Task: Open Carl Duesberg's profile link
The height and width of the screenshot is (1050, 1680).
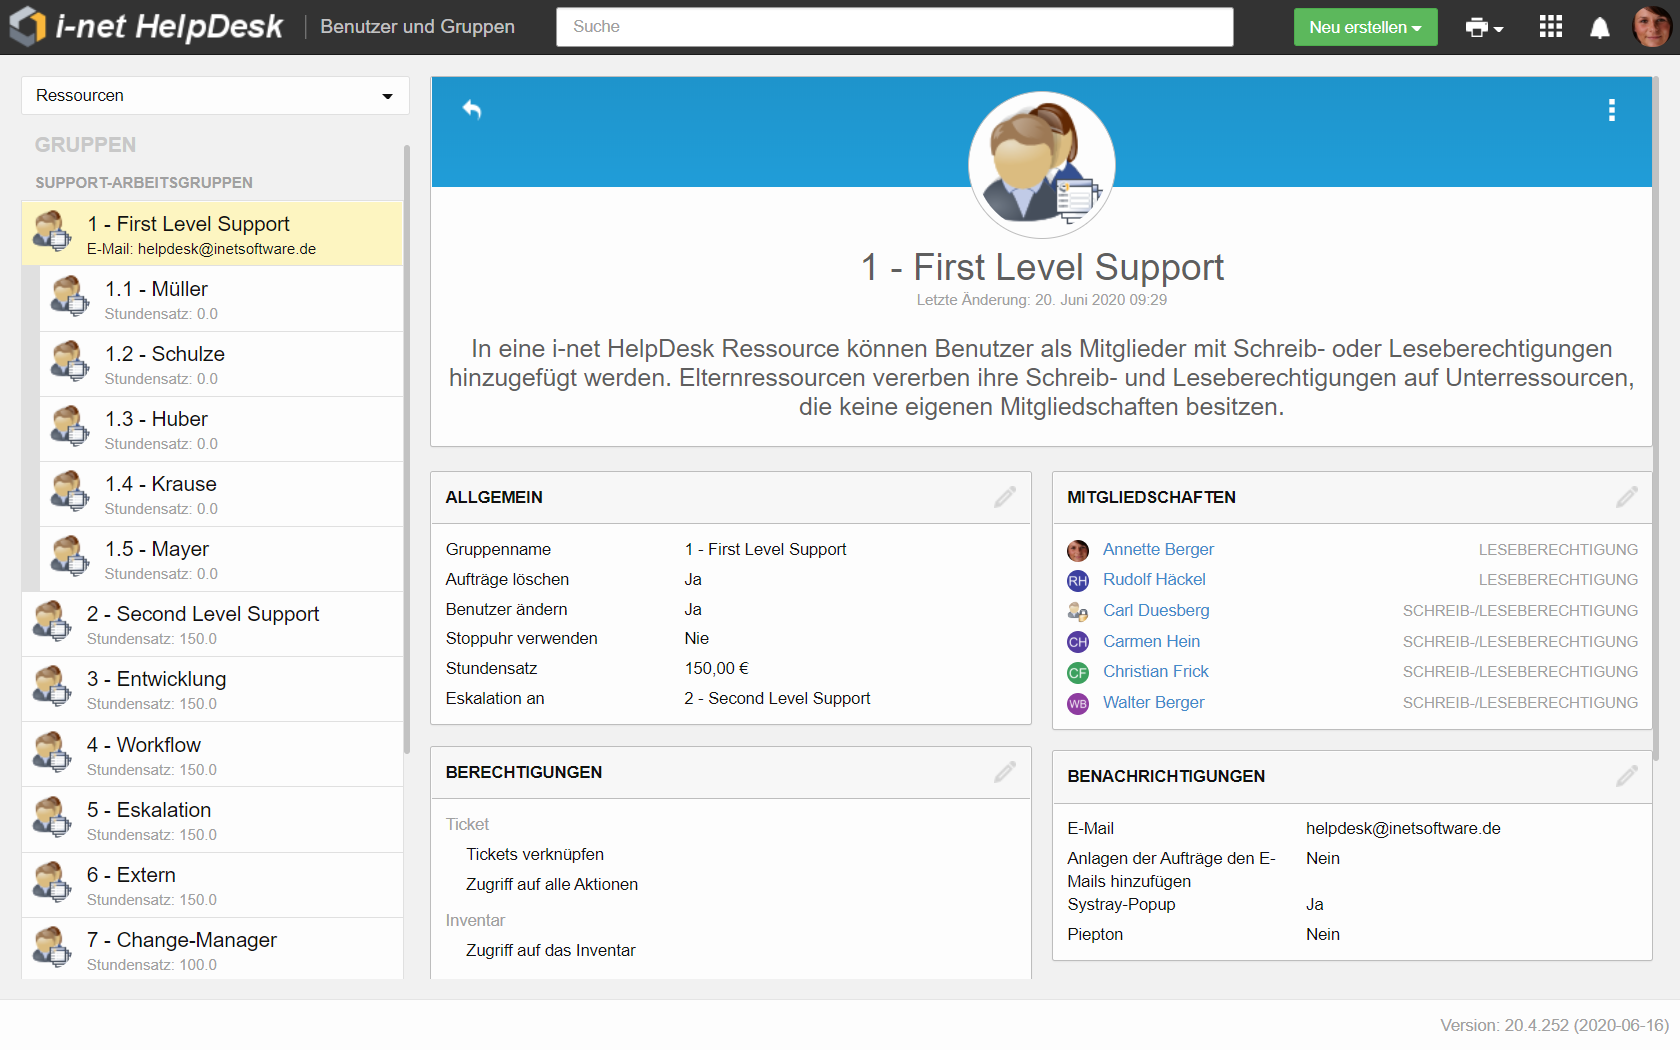Action: (x=1156, y=610)
